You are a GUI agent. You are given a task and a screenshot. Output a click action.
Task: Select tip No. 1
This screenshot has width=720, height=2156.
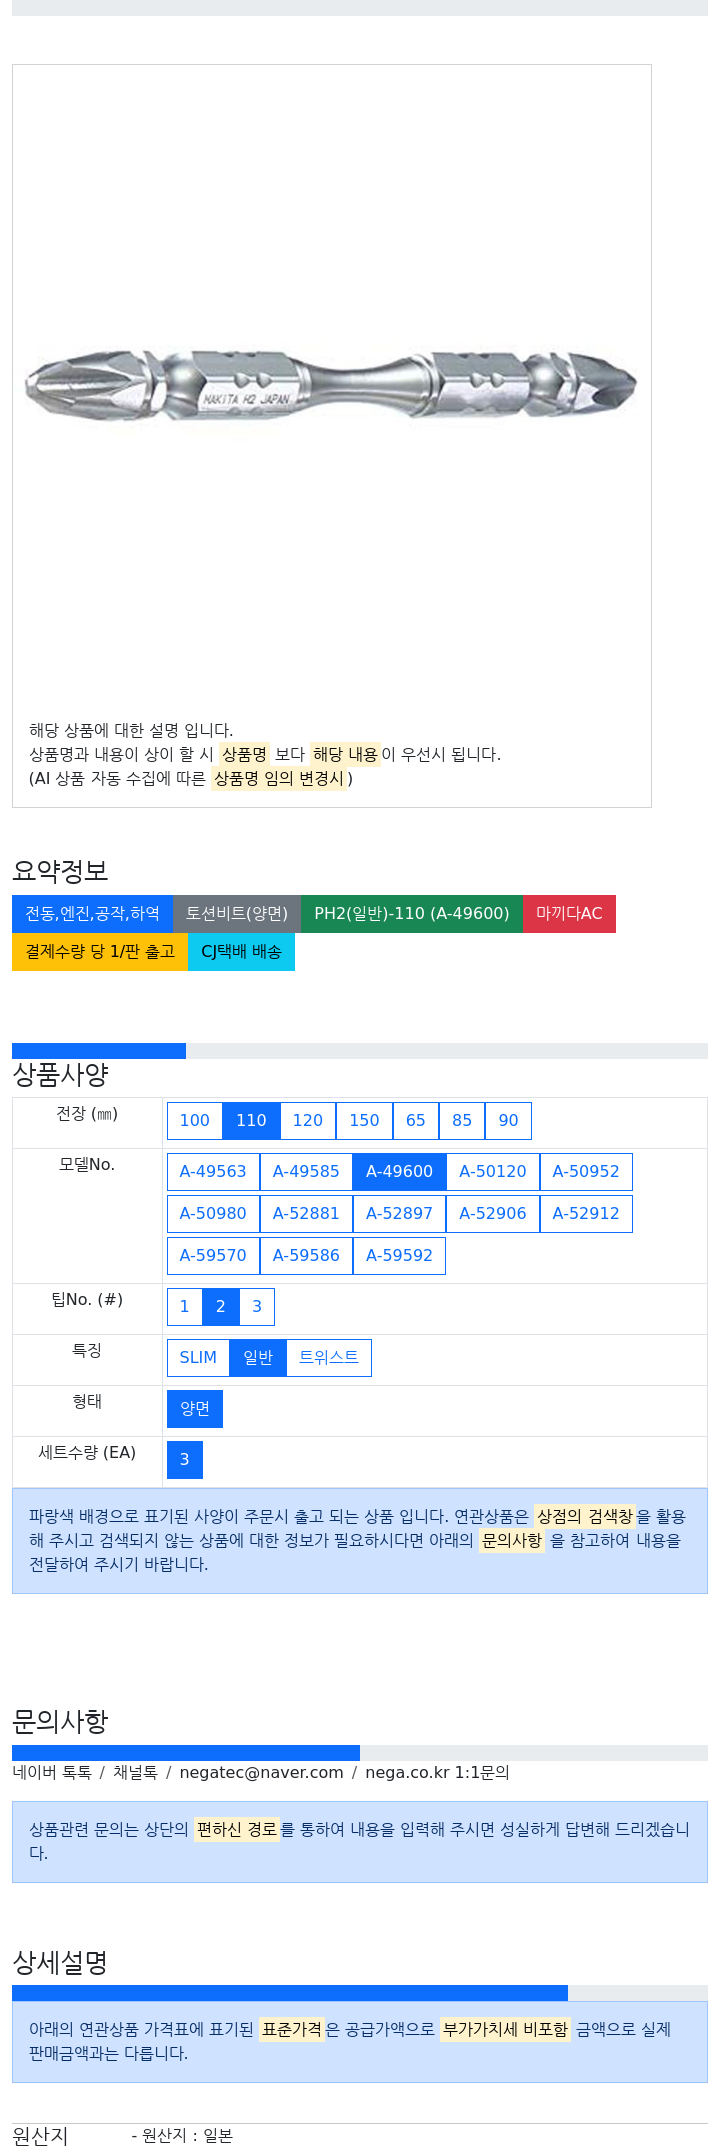(184, 1307)
